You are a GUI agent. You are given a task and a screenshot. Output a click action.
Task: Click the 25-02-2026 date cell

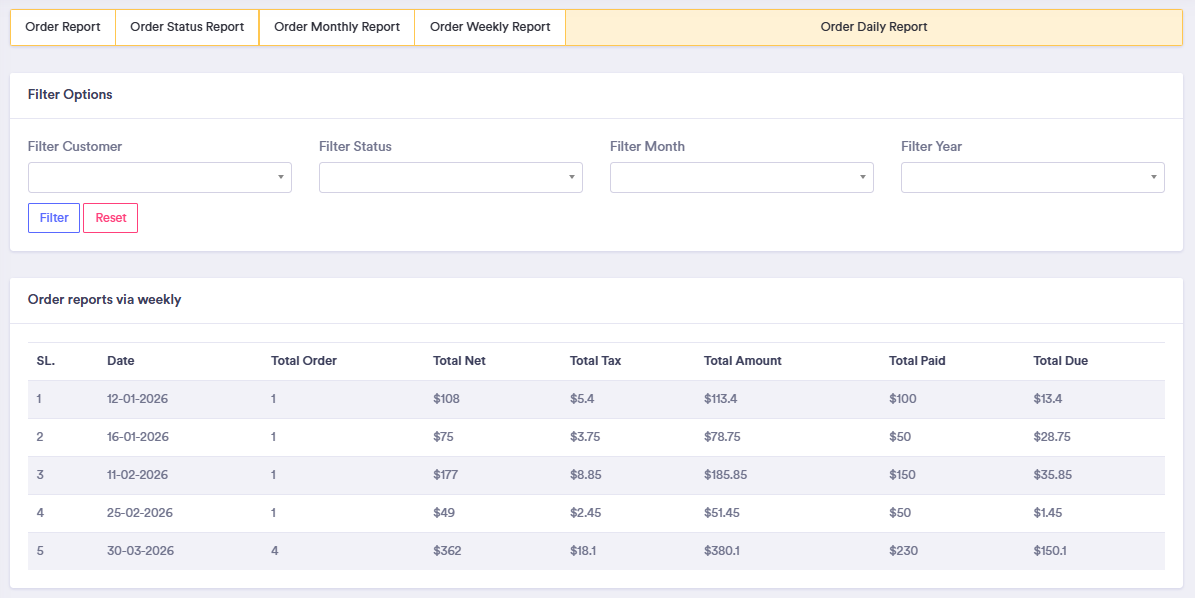(x=140, y=513)
